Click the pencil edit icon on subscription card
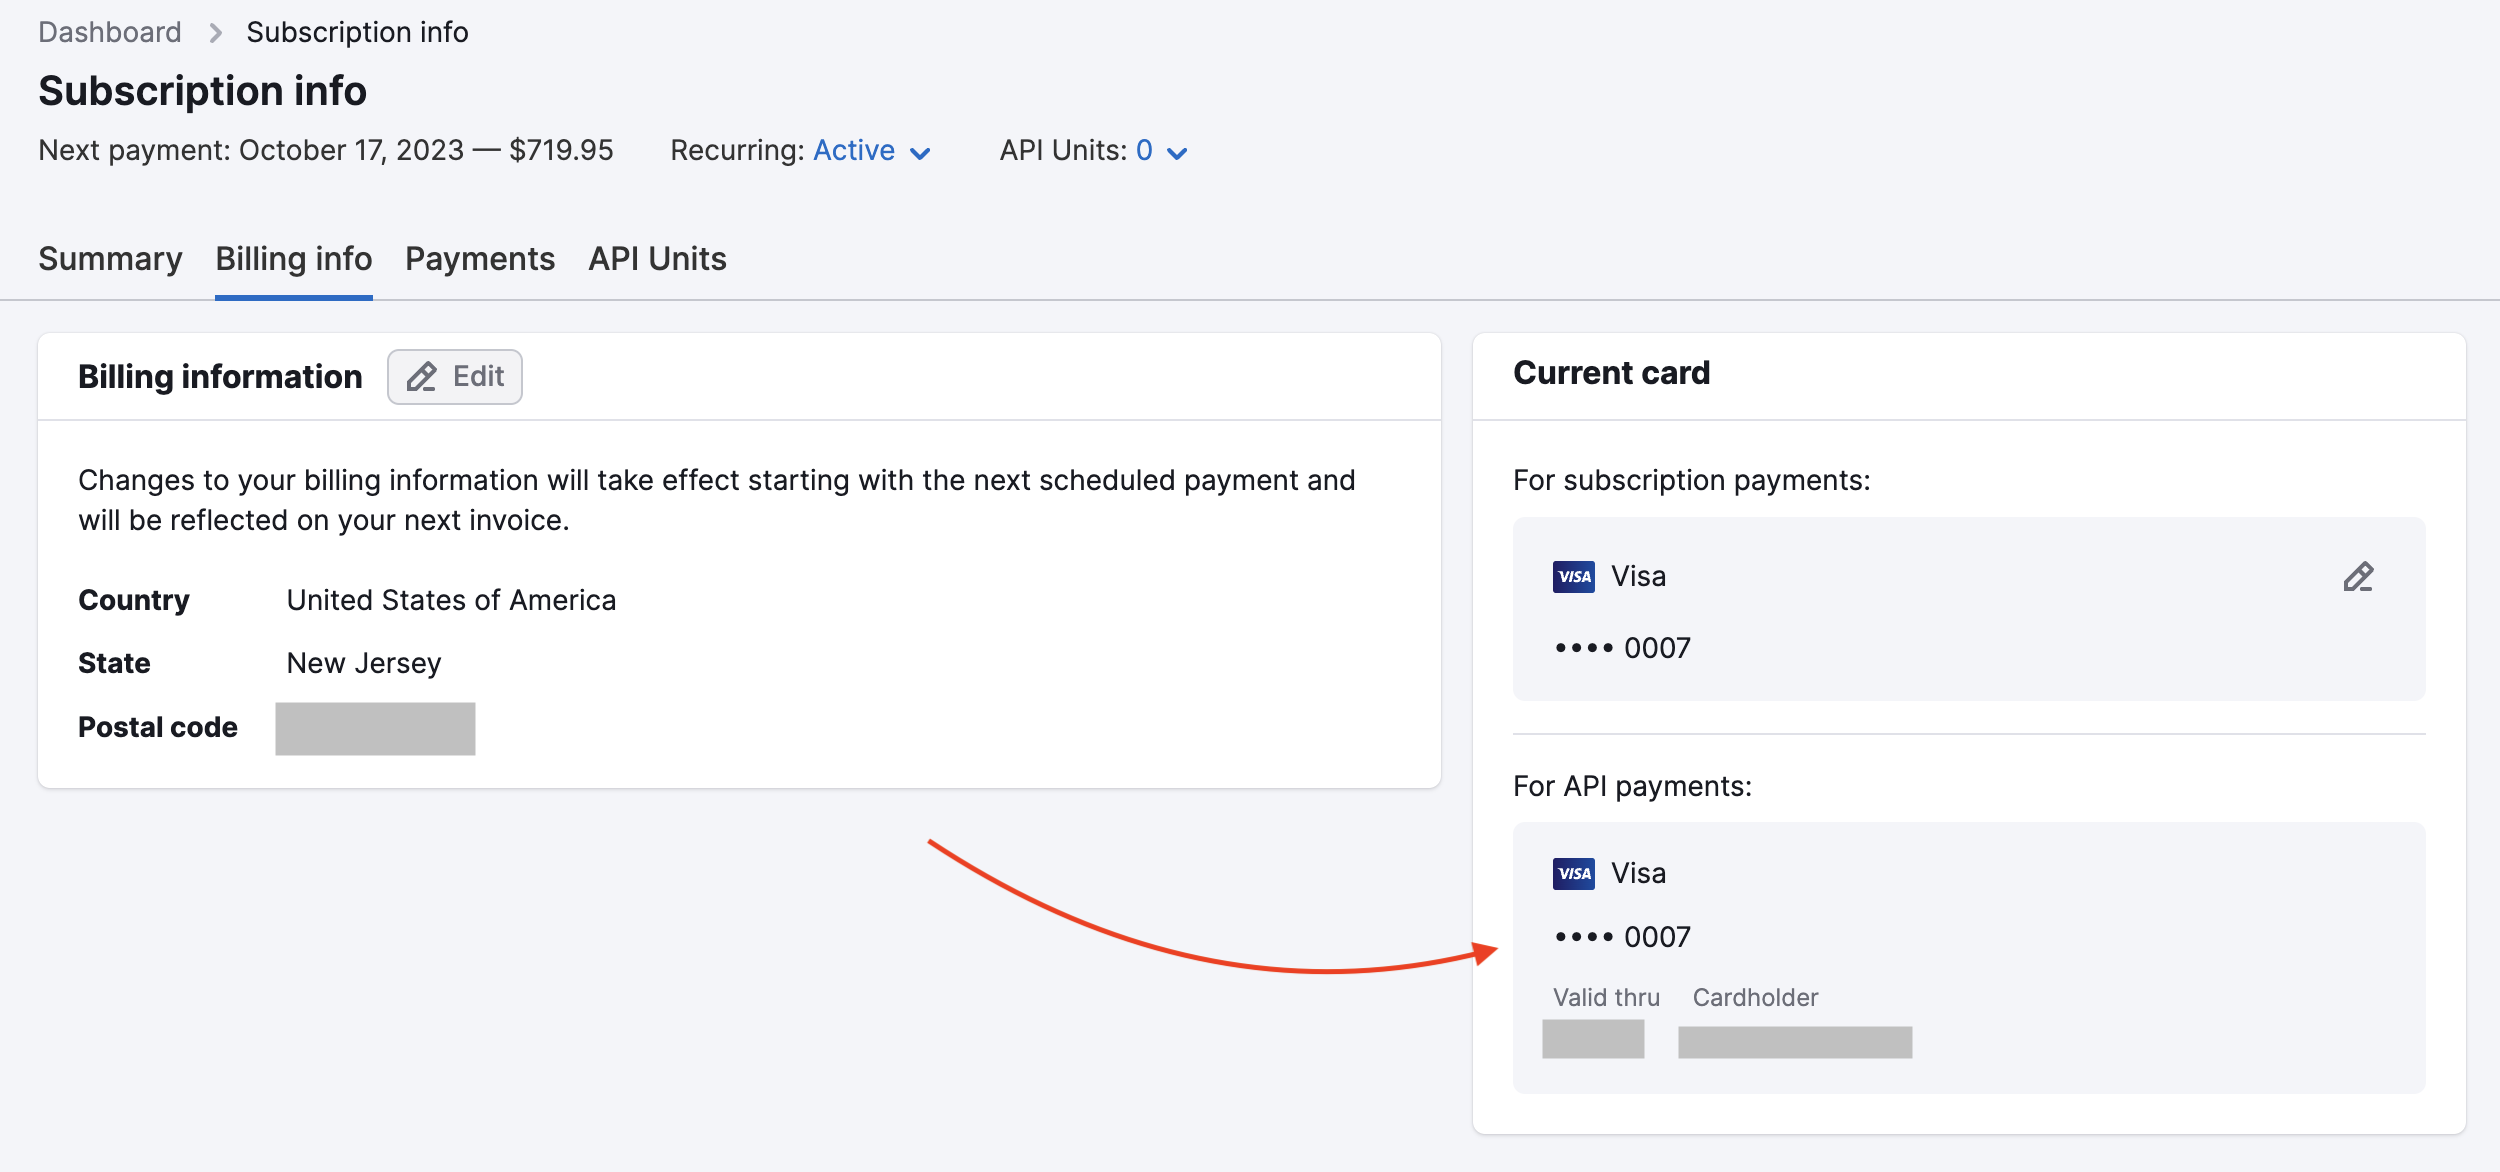Image resolution: width=2500 pixels, height=1172 pixels. pyautogui.click(x=2360, y=577)
